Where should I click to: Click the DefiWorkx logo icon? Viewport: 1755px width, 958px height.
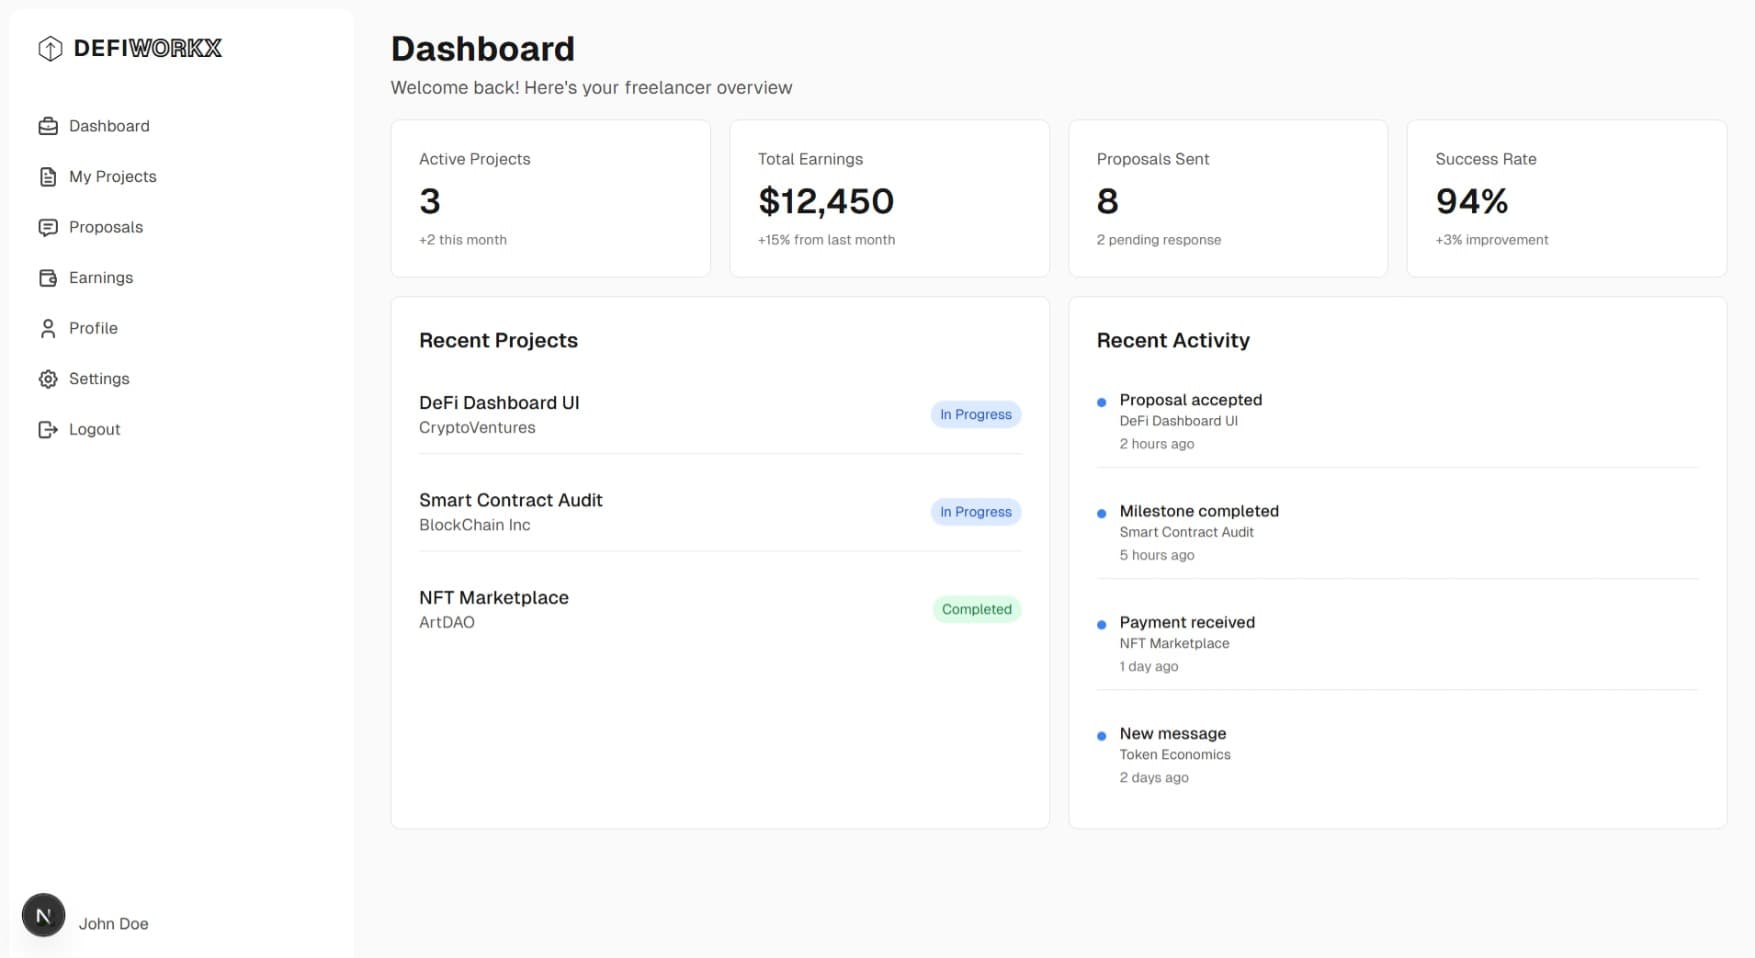tap(49, 47)
